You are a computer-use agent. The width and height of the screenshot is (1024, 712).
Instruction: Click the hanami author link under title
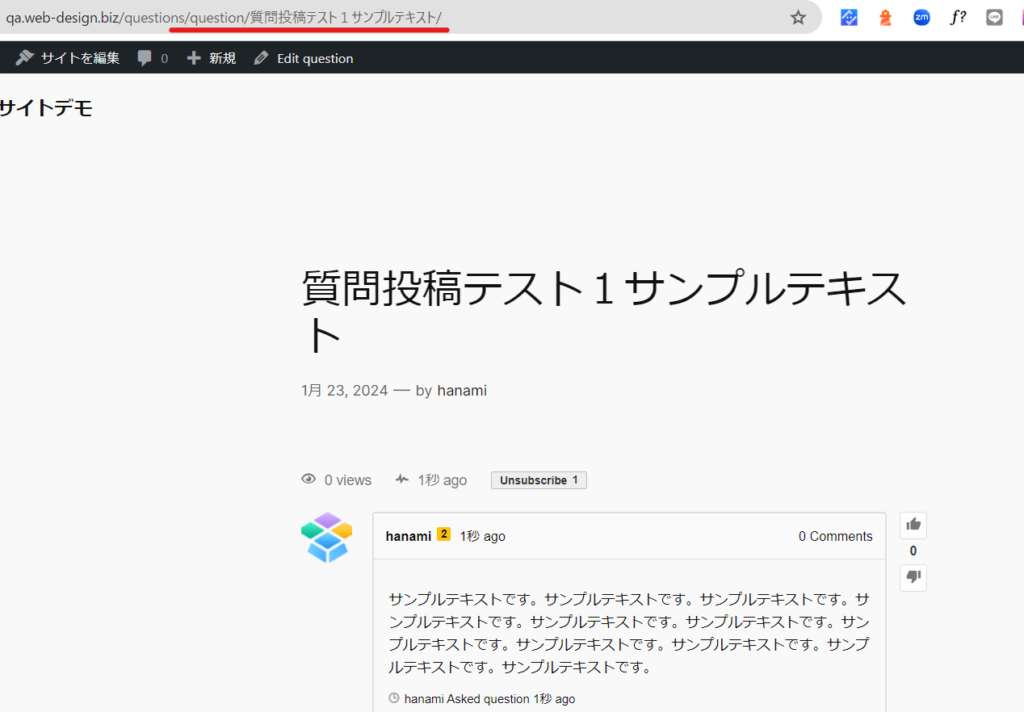point(461,390)
